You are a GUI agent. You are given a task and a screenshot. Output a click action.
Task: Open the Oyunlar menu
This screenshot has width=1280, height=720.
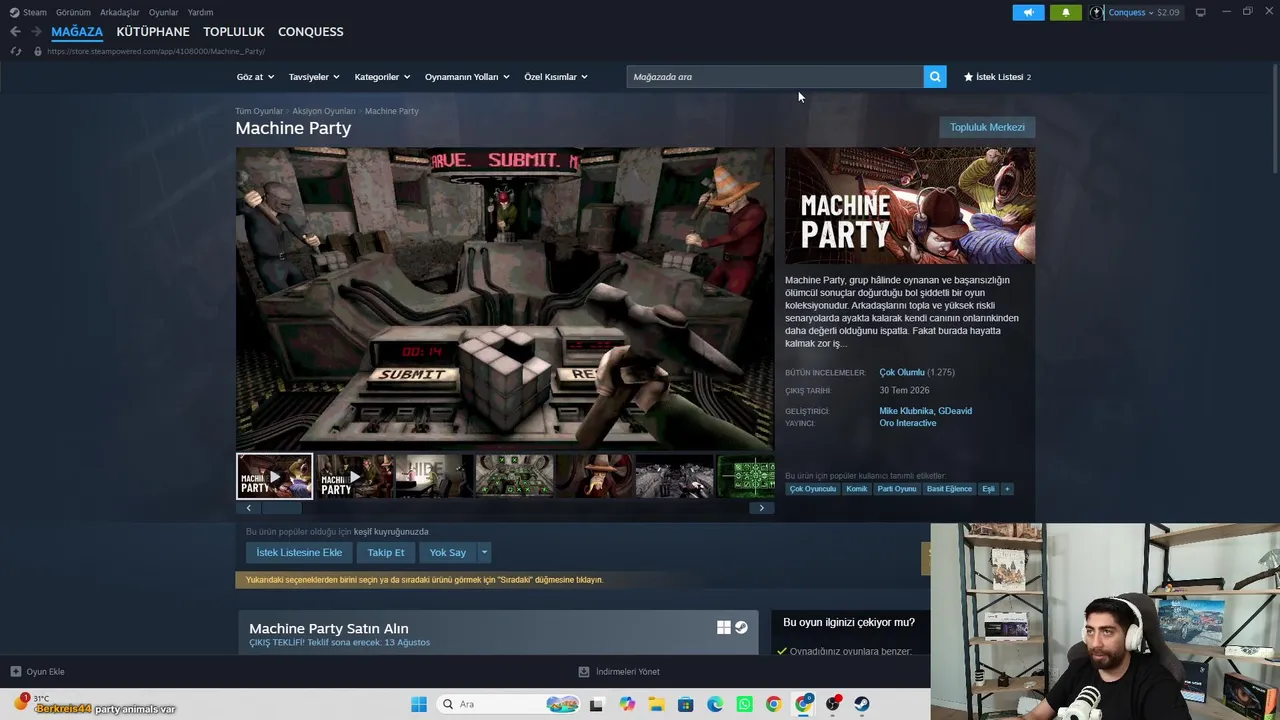(164, 12)
